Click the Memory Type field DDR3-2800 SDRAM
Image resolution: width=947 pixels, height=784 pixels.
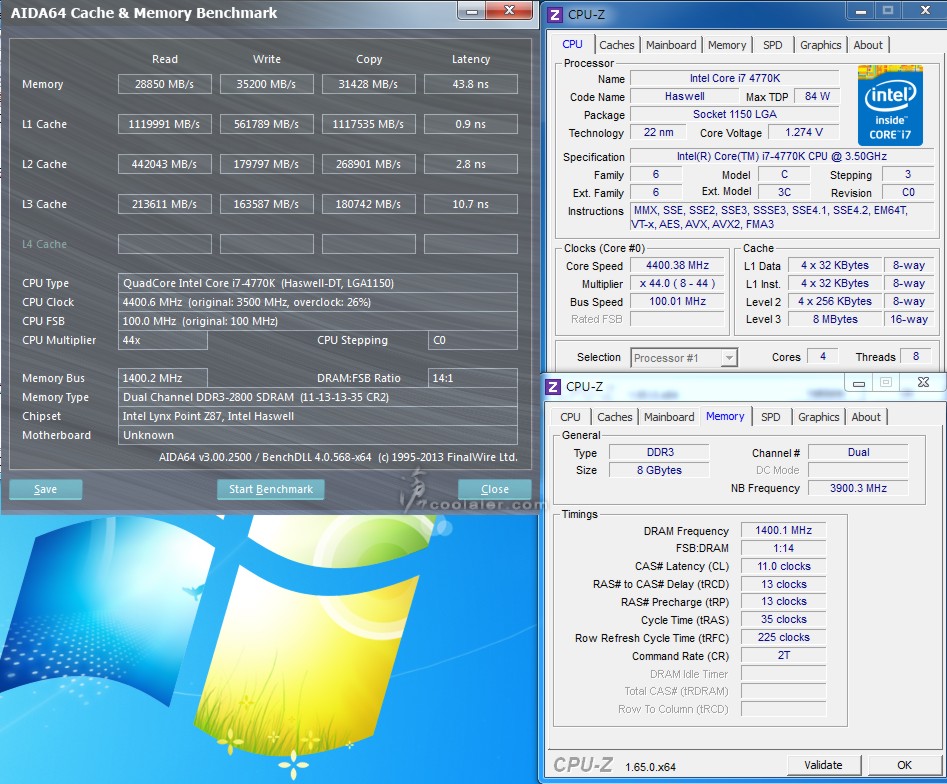coord(318,397)
